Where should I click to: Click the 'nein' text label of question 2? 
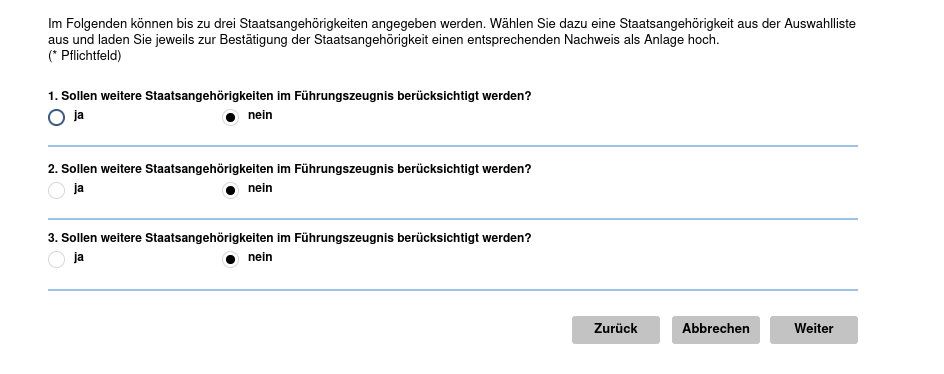(260, 189)
